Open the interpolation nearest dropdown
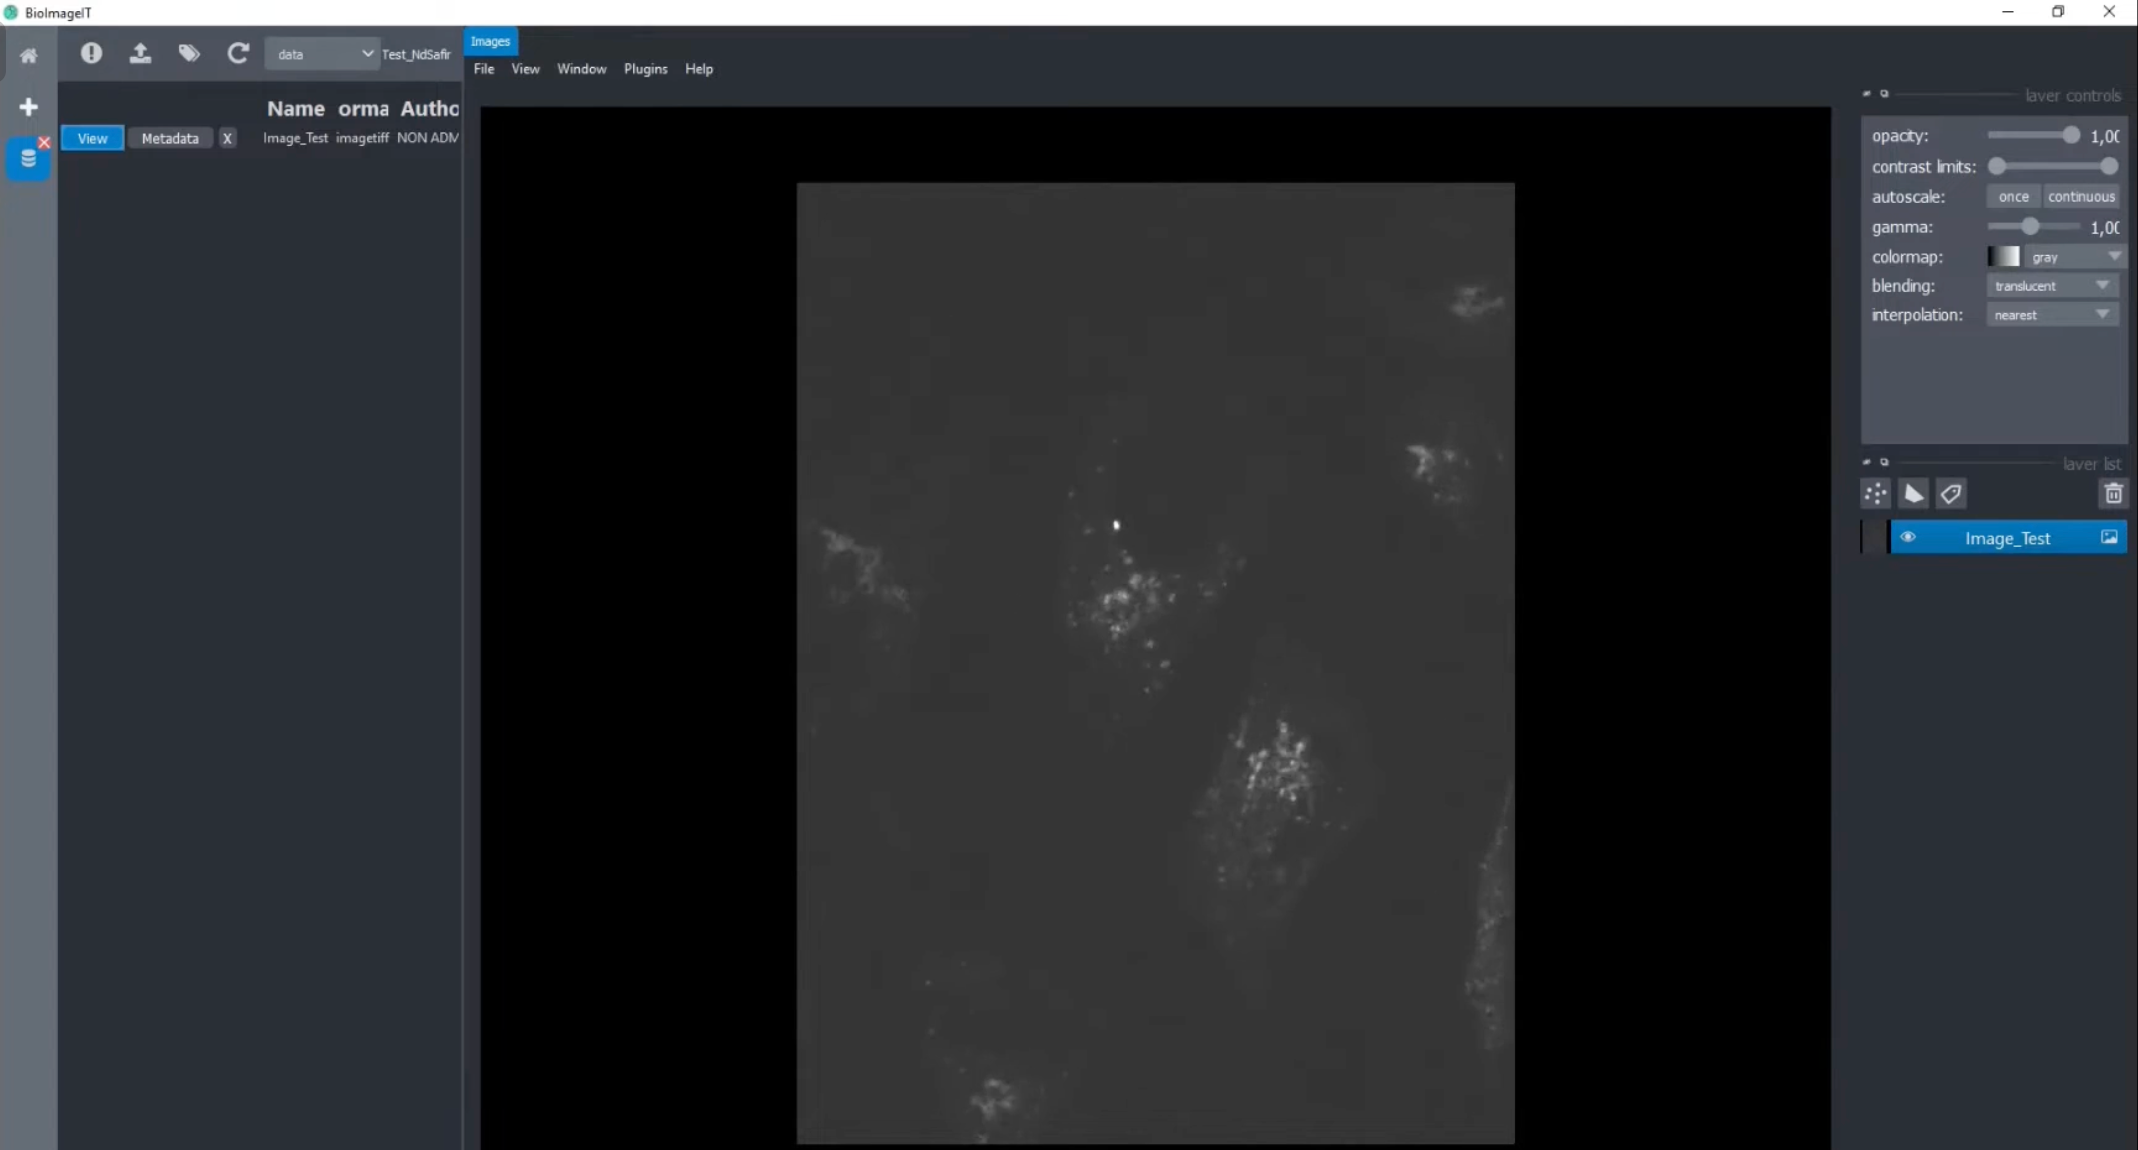Image resolution: width=2138 pixels, height=1150 pixels. pos(2052,315)
